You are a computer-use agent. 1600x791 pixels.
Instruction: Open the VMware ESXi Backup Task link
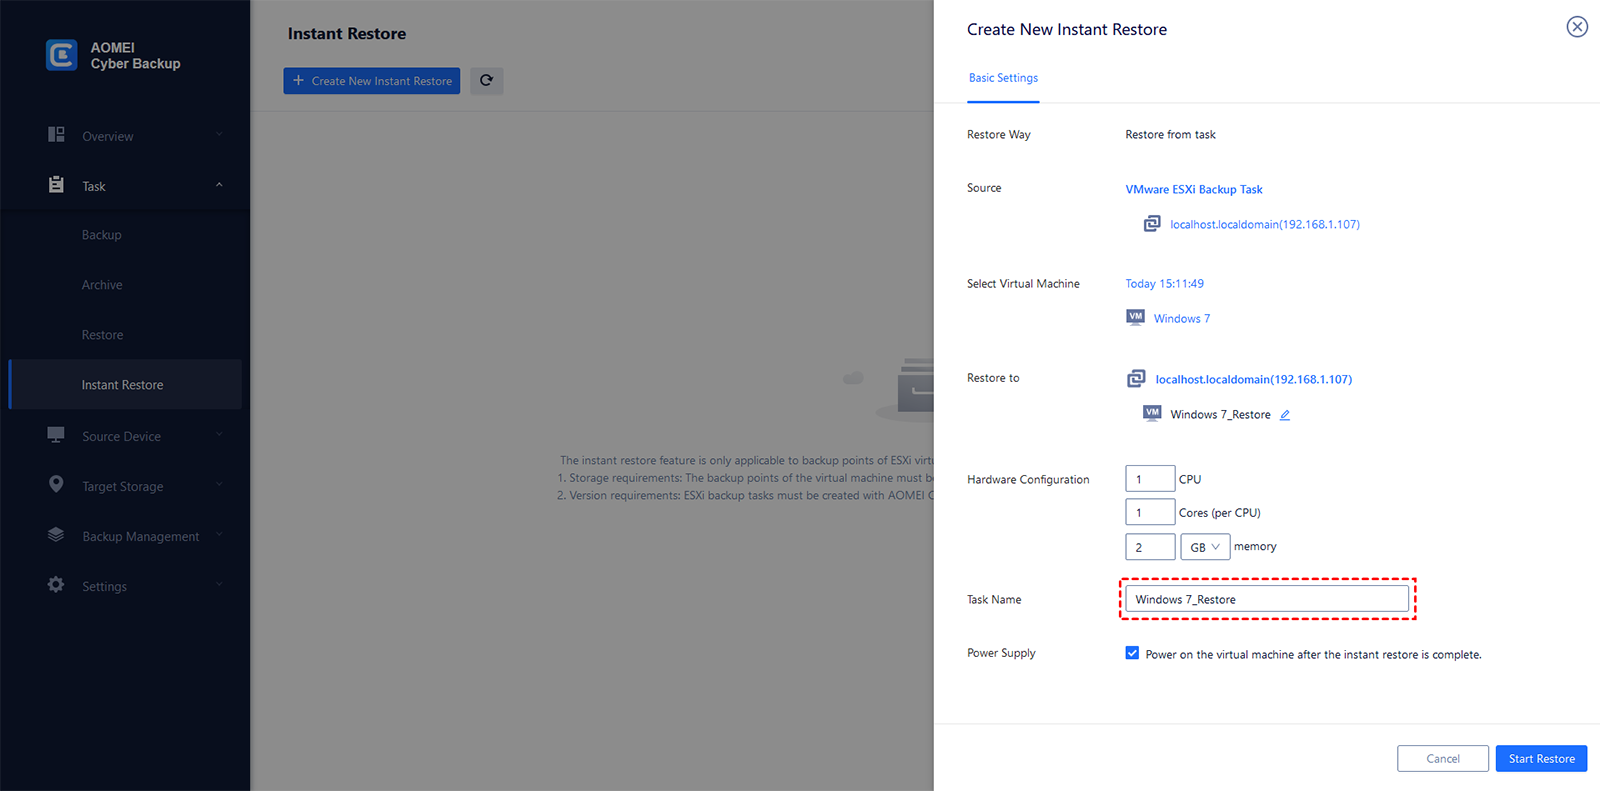[x=1193, y=189]
